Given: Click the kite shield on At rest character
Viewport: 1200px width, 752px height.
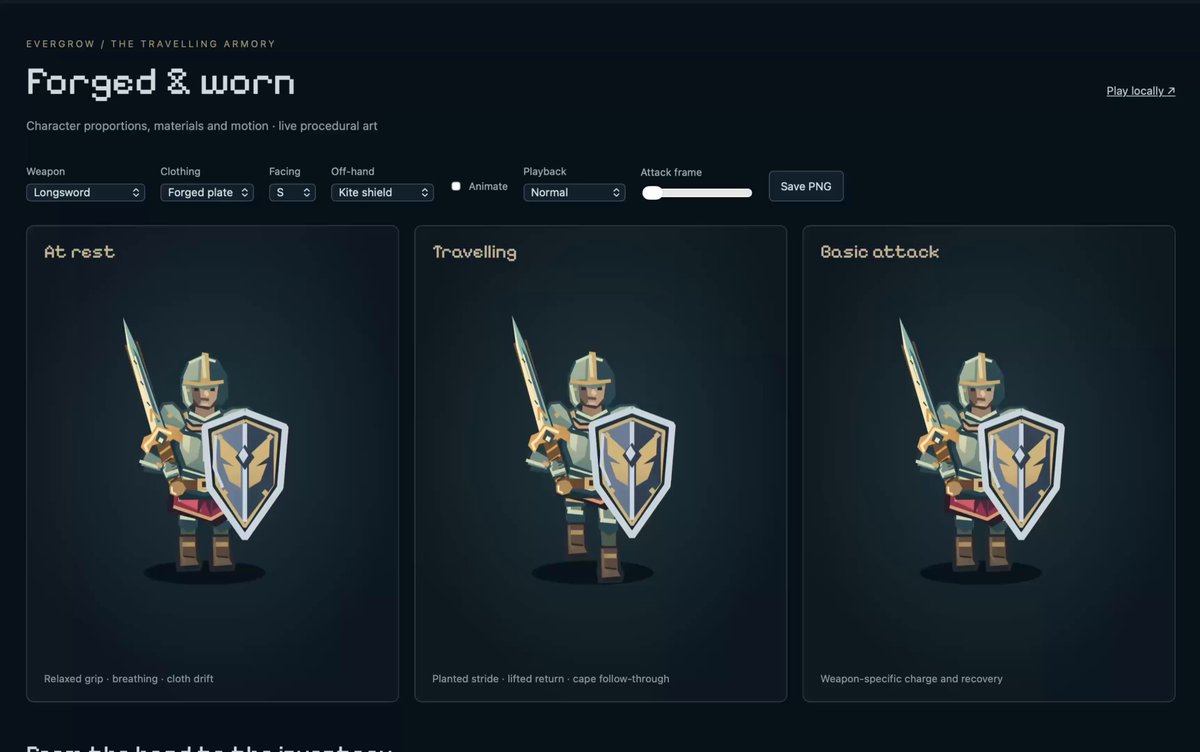Looking at the screenshot, I should (x=245, y=471).
